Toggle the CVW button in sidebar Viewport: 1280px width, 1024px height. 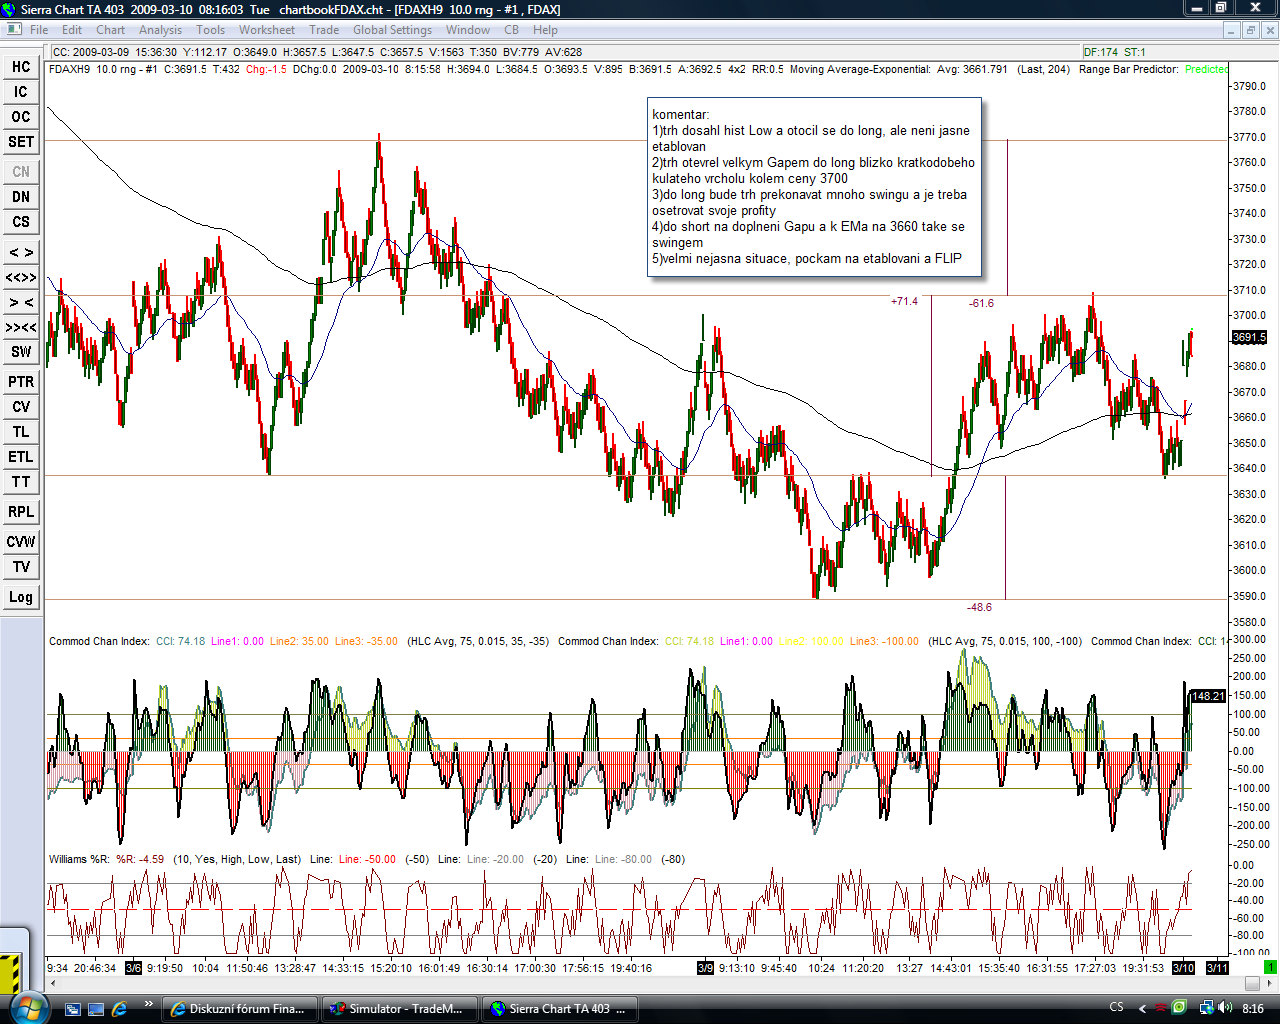(x=21, y=542)
